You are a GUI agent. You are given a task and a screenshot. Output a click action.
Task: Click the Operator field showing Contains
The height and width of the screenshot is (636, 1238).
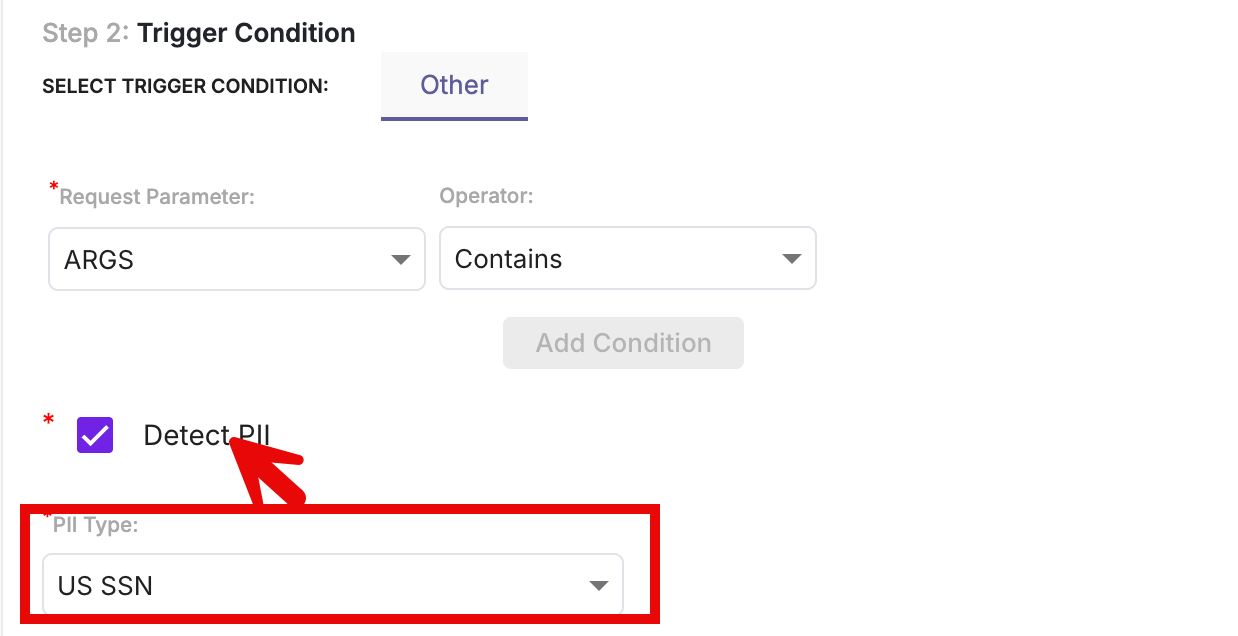tap(627, 258)
